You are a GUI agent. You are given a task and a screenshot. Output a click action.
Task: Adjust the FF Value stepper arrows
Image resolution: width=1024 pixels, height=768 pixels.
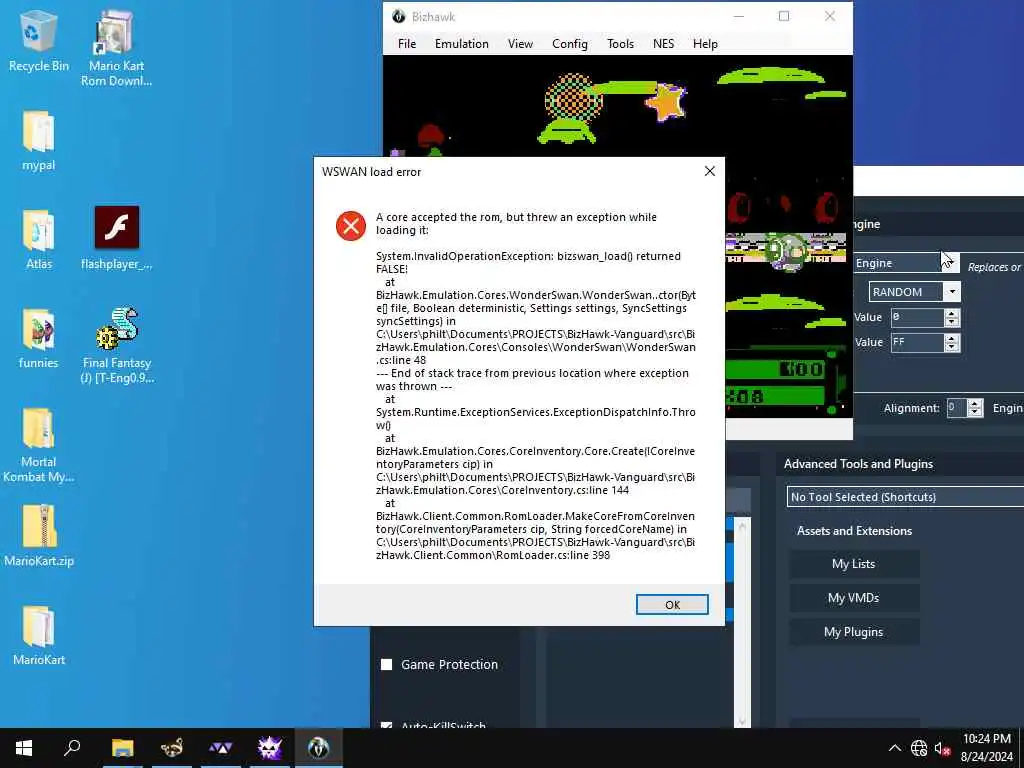[x=952, y=342]
